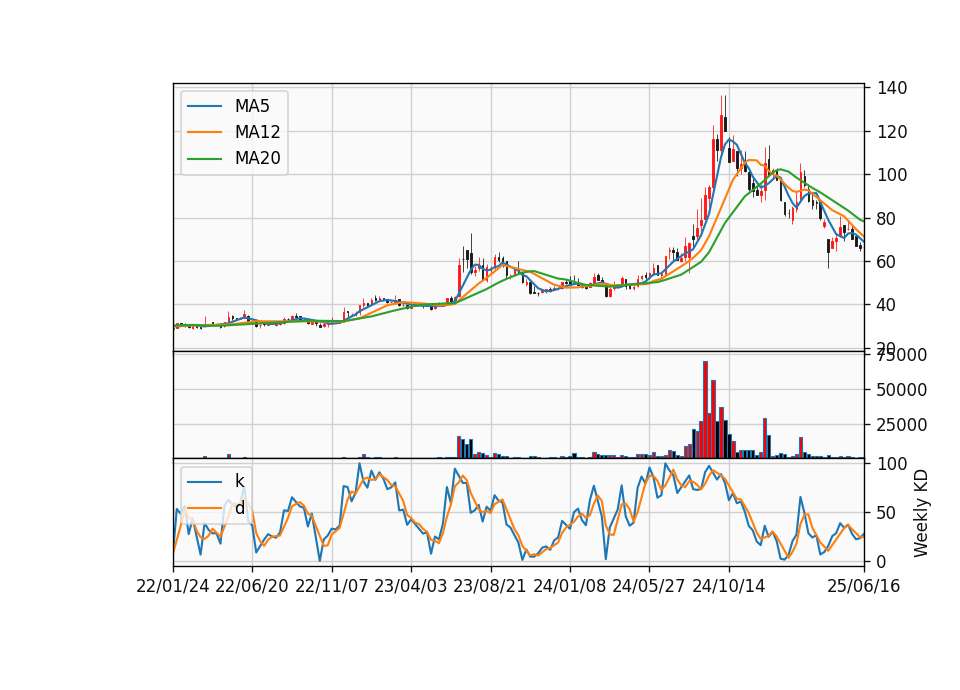Click the 22/06/20 date tick label
960x690 pixels.
coord(252,587)
